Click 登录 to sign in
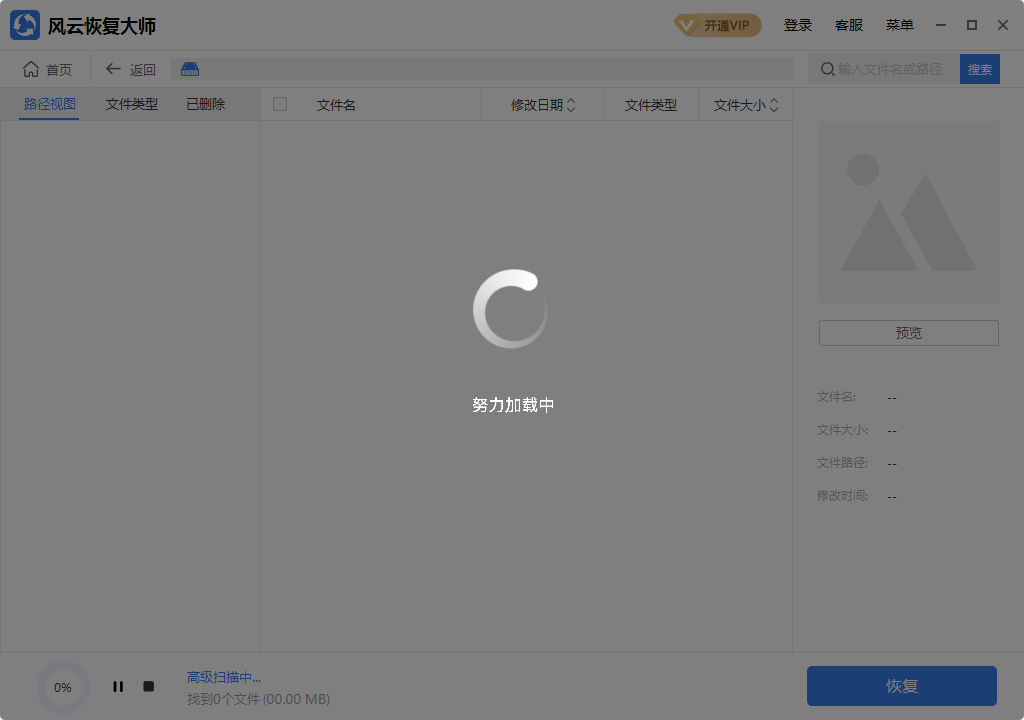 (797, 25)
